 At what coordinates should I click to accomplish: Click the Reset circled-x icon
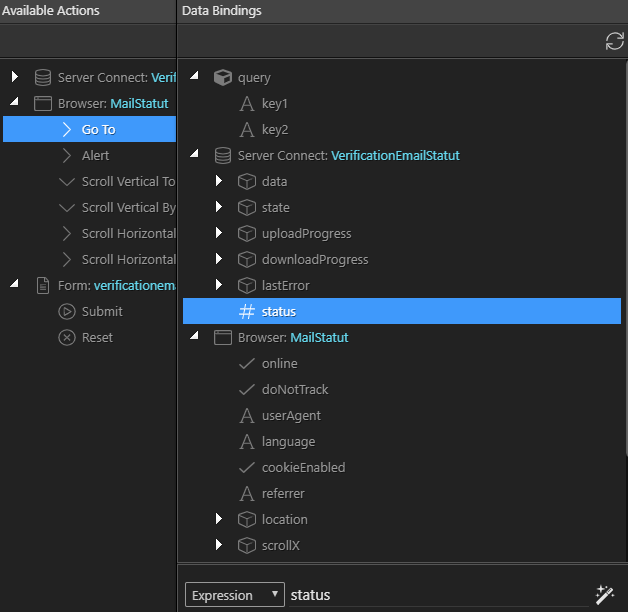point(66,337)
